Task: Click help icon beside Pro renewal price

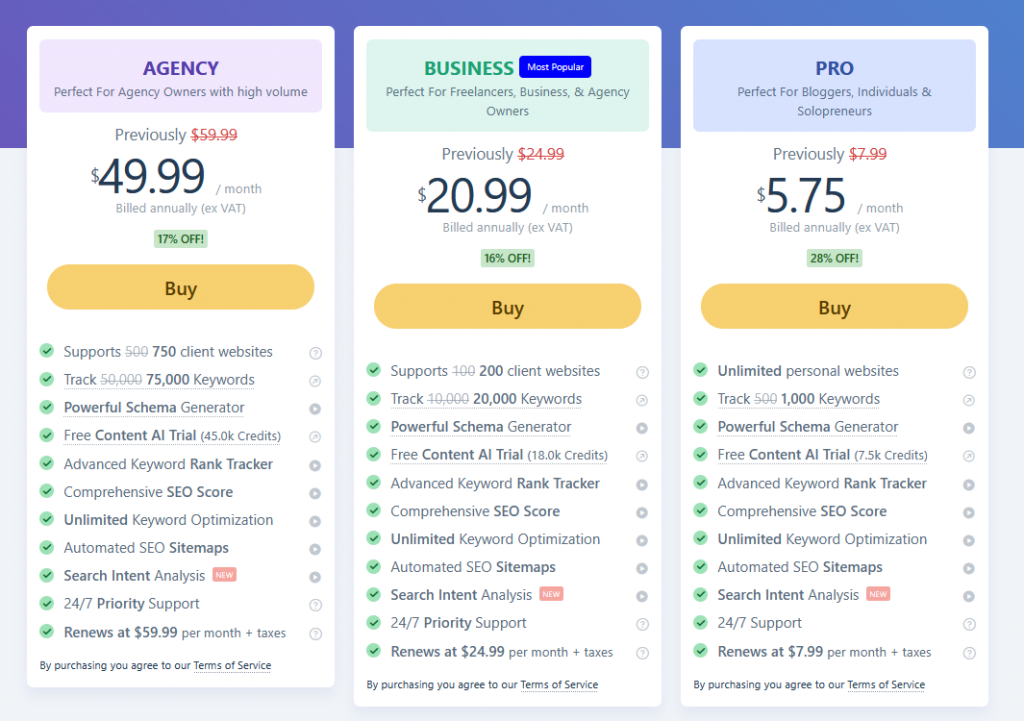Action: tap(969, 653)
